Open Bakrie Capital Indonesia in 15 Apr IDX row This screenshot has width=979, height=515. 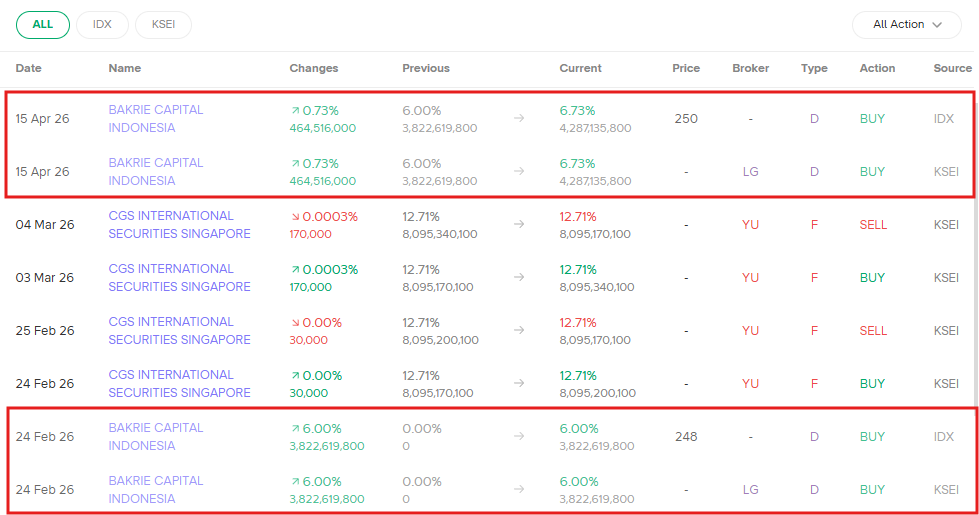click(x=156, y=119)
